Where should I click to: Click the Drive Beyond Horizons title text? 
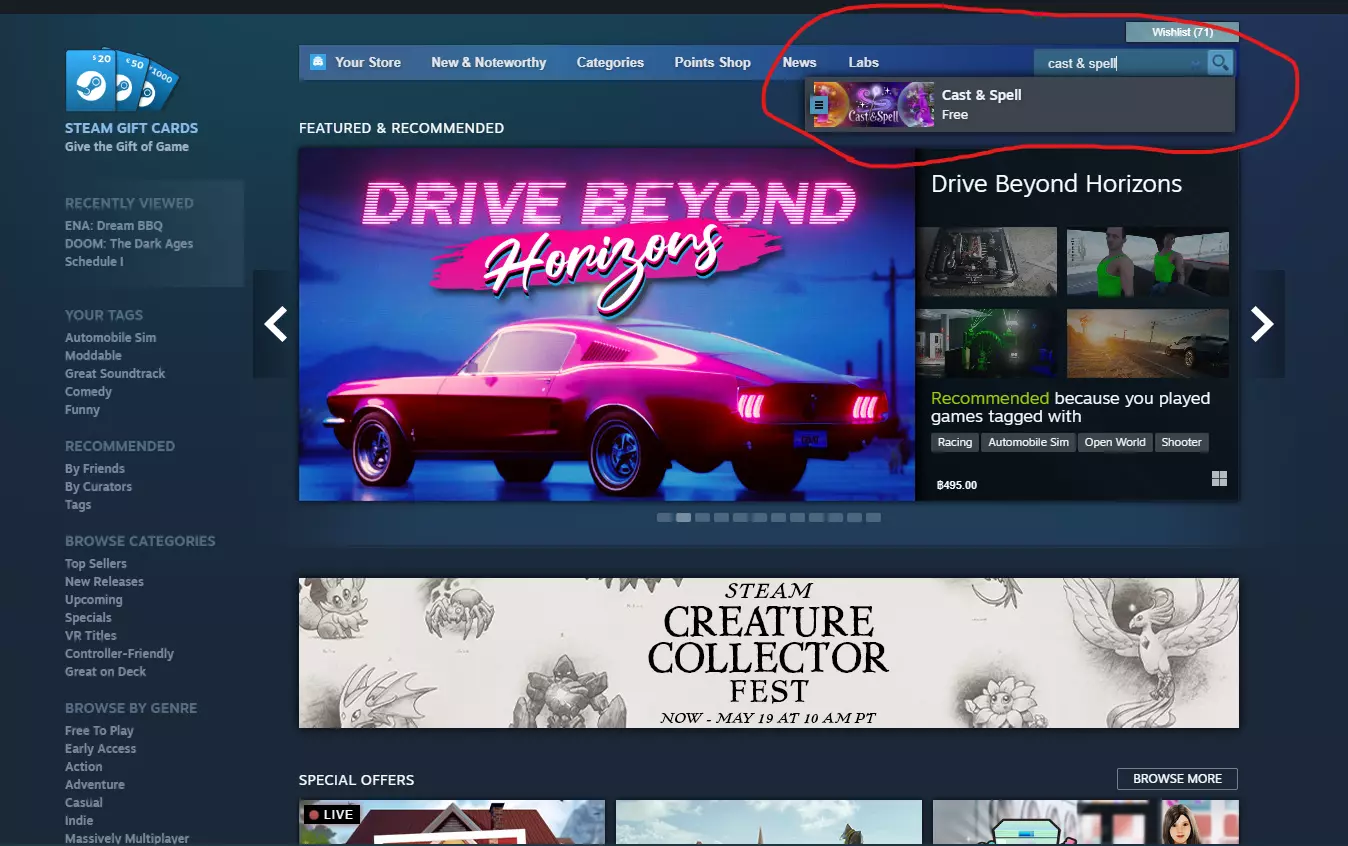pyautogui.click(x=1056, y=184)
